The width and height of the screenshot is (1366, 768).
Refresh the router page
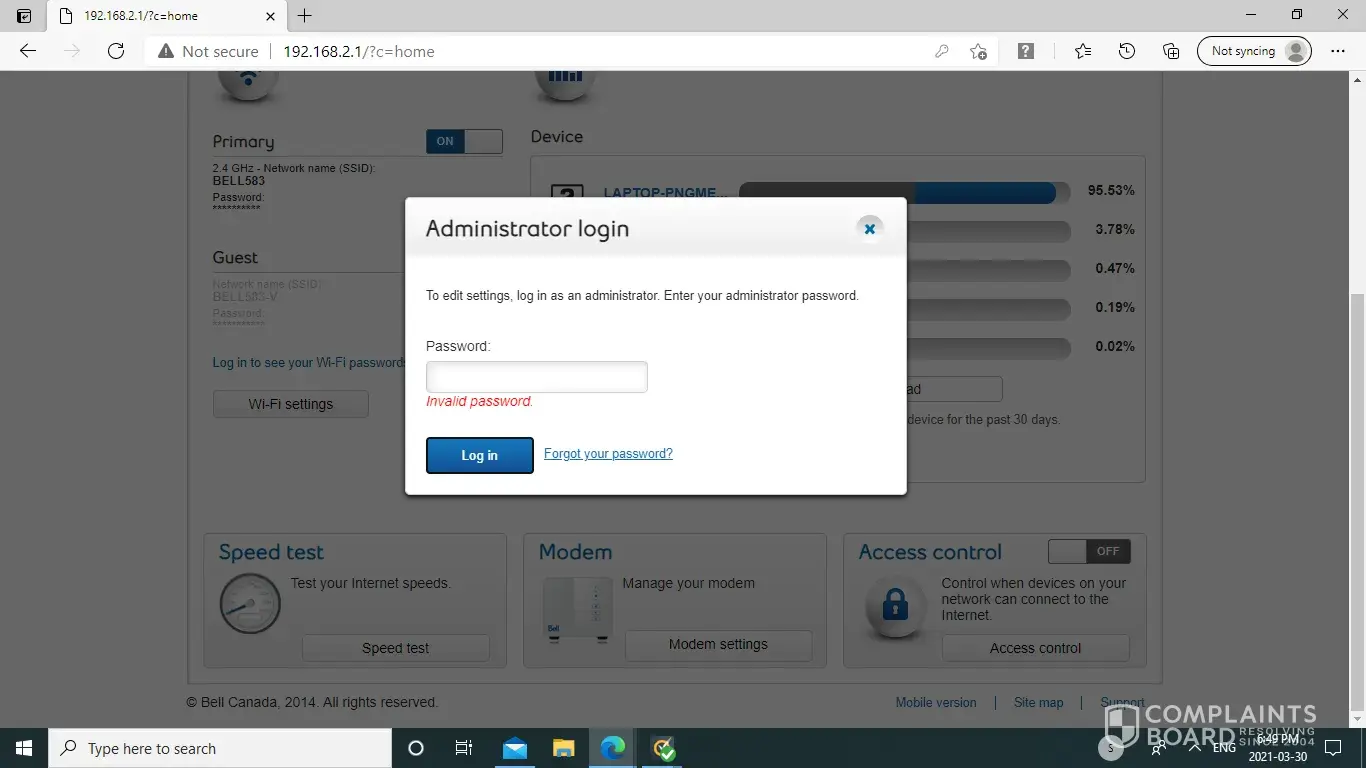[x=116, y=51]
